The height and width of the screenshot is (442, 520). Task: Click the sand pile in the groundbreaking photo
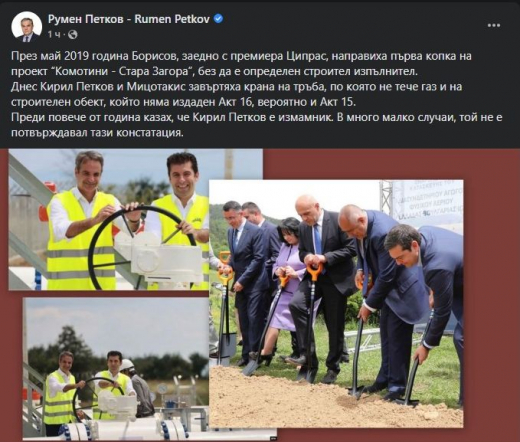point(333,400)
